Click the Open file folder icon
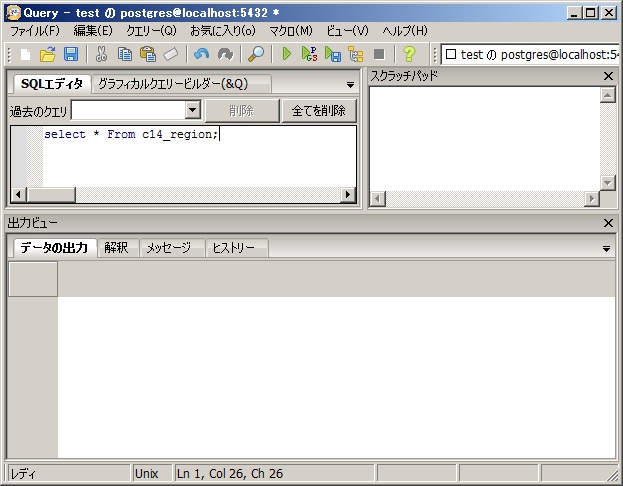The width and height of the screenshot is (623, 486). coord(47,54)
